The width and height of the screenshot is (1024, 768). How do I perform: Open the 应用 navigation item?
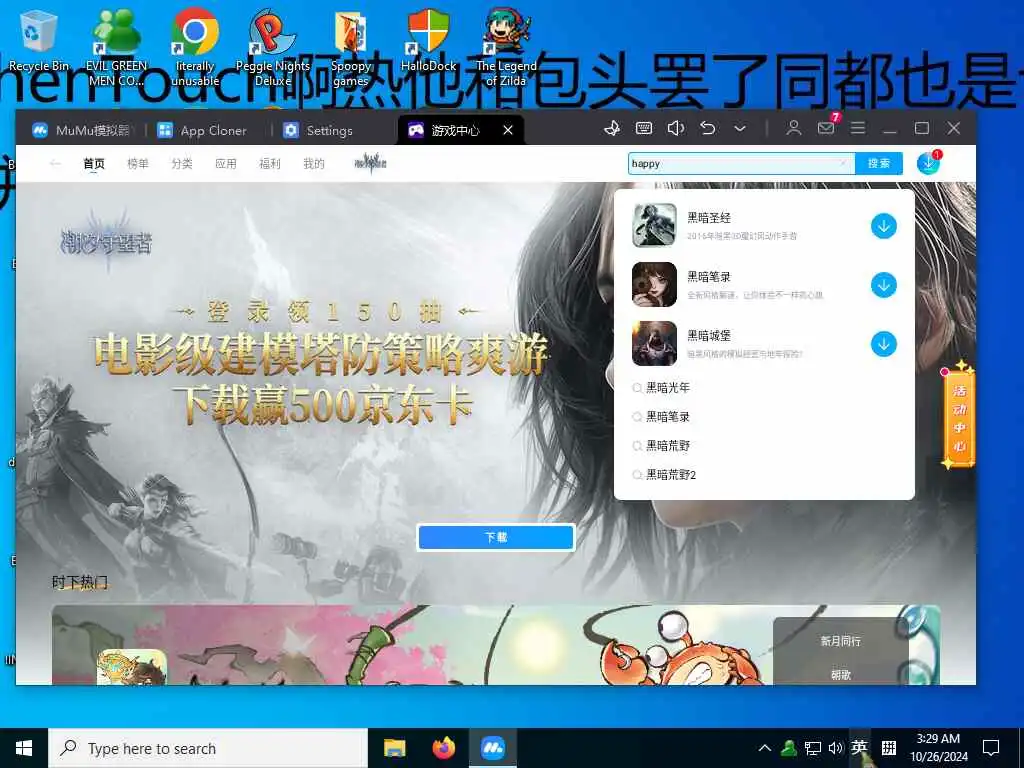226,163
